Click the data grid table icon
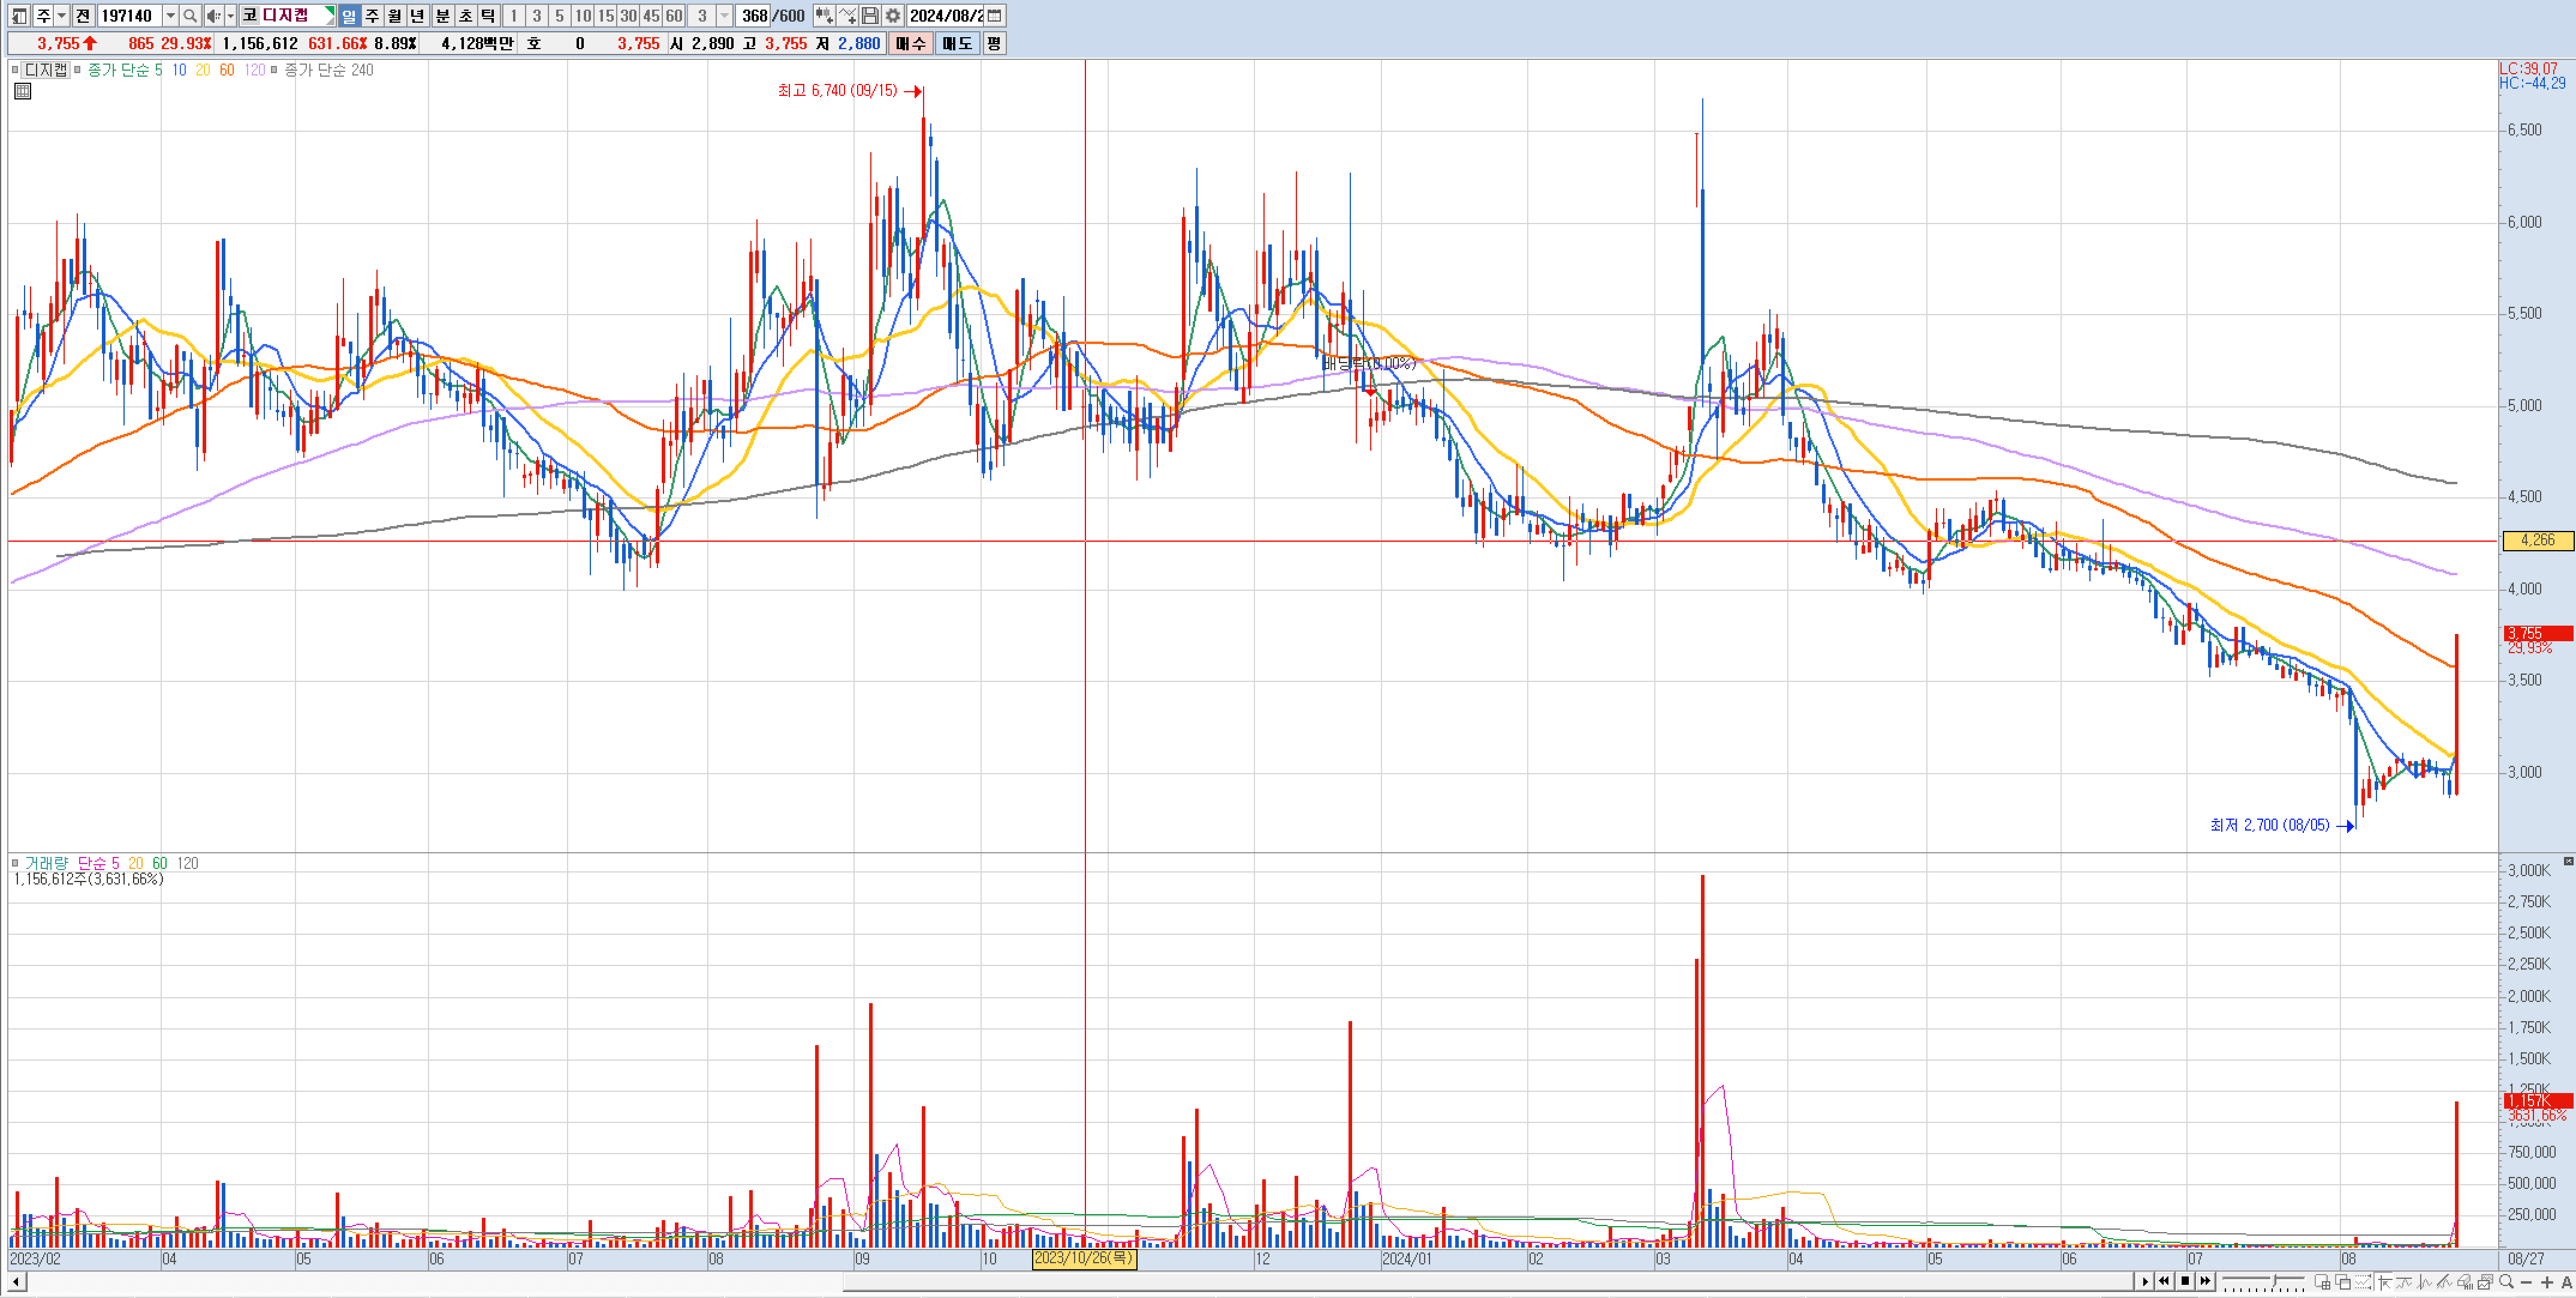The width and height of the screenshot is (2576, 1298). 23,91
